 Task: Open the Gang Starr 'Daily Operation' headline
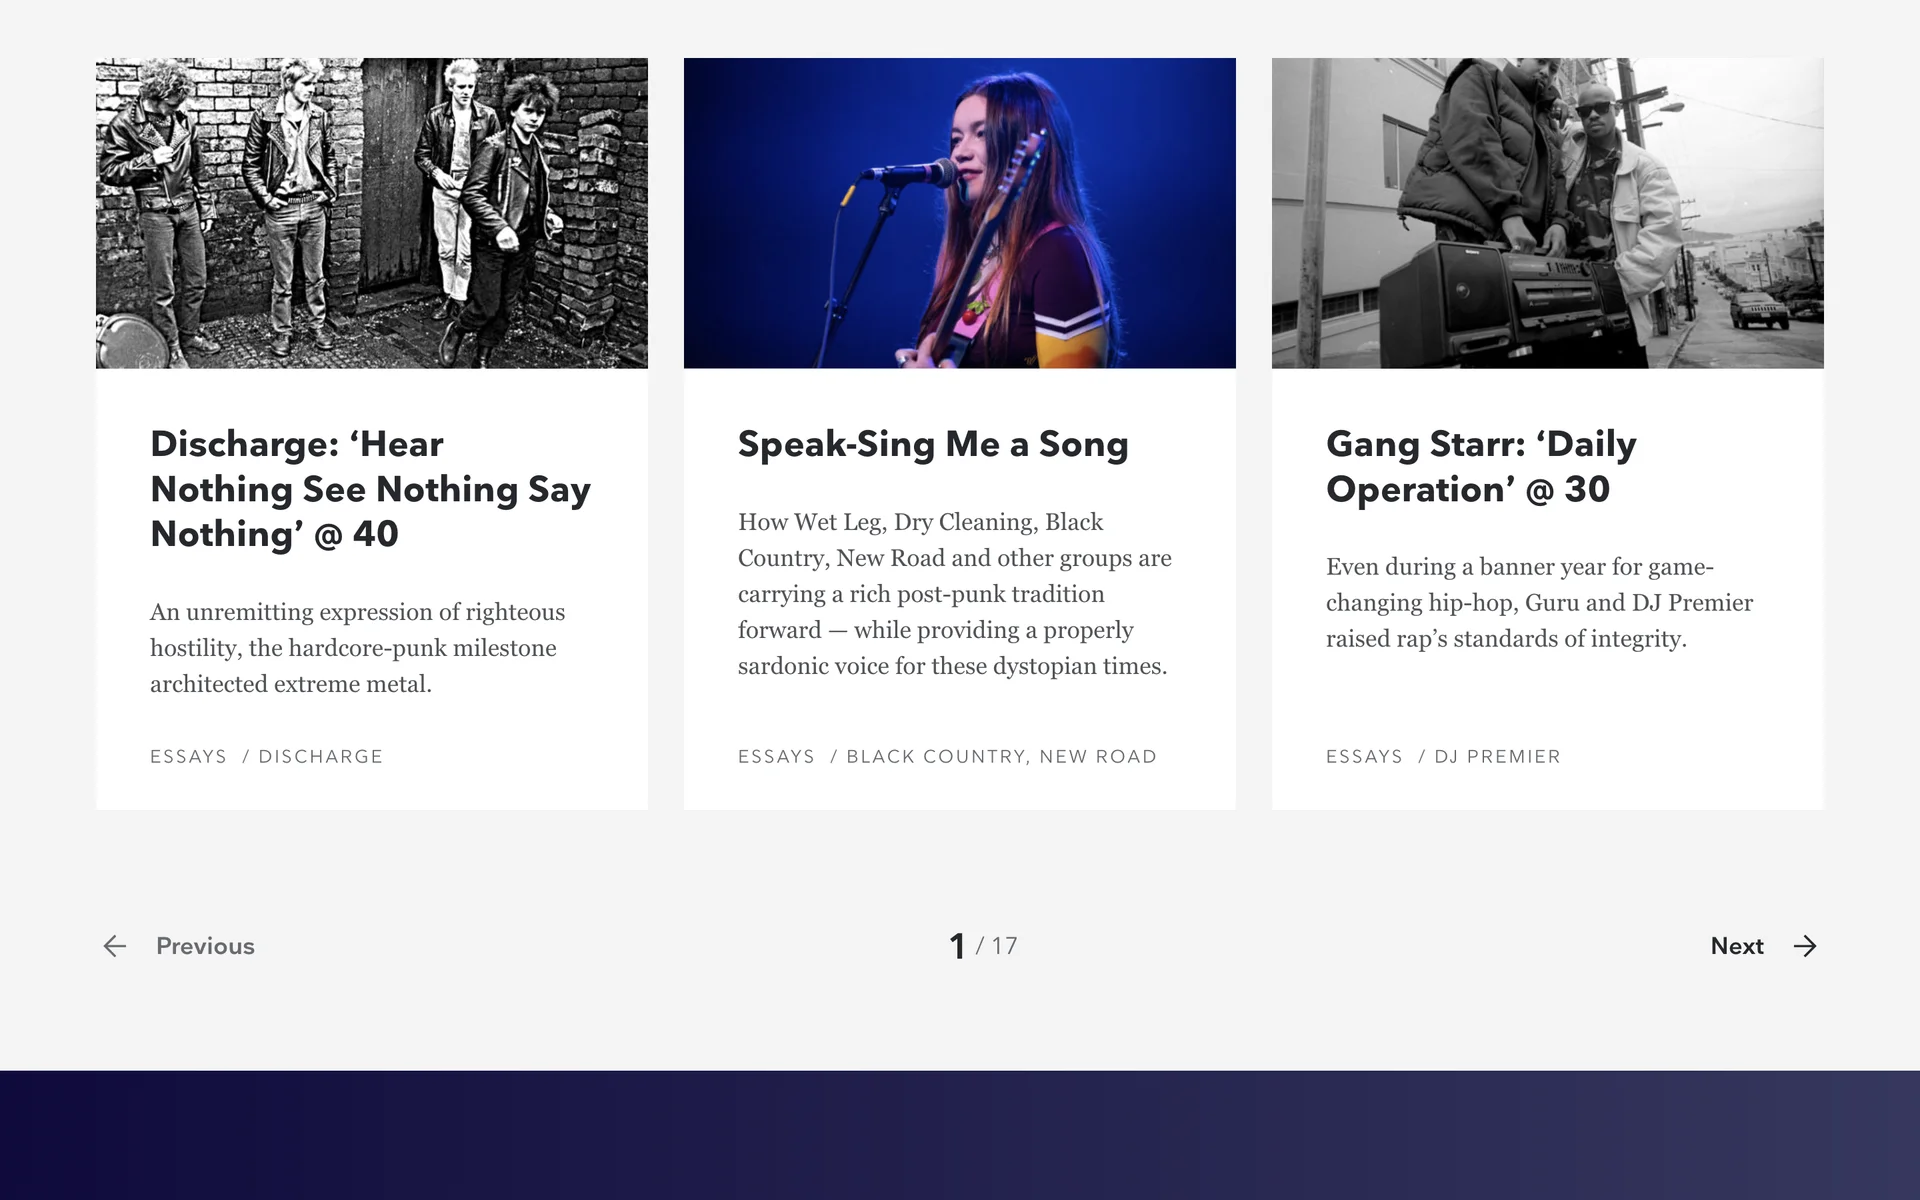click(1481, 466)
